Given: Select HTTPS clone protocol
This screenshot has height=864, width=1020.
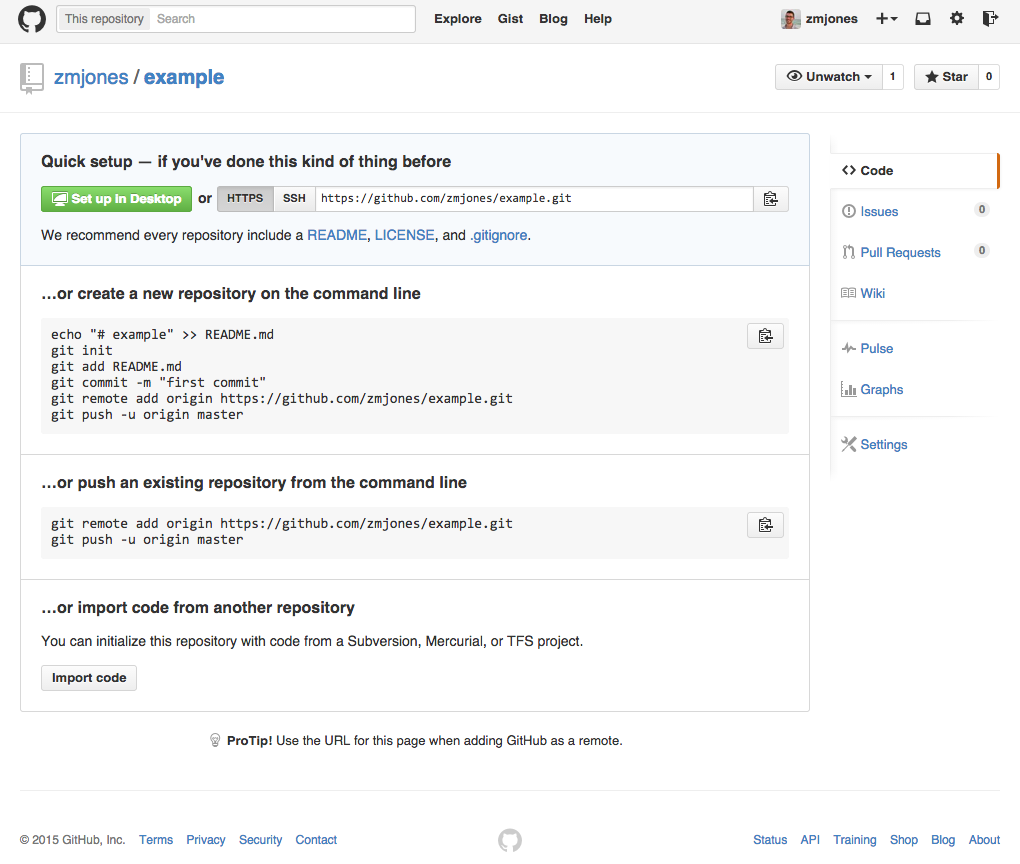Looking at the screenshot, I should [x=245, y=199].
